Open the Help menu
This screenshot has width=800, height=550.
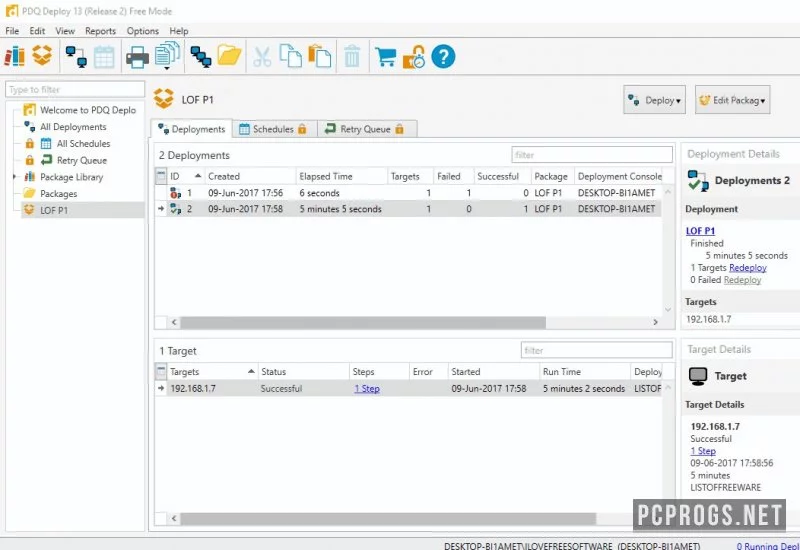pos(179,31)
